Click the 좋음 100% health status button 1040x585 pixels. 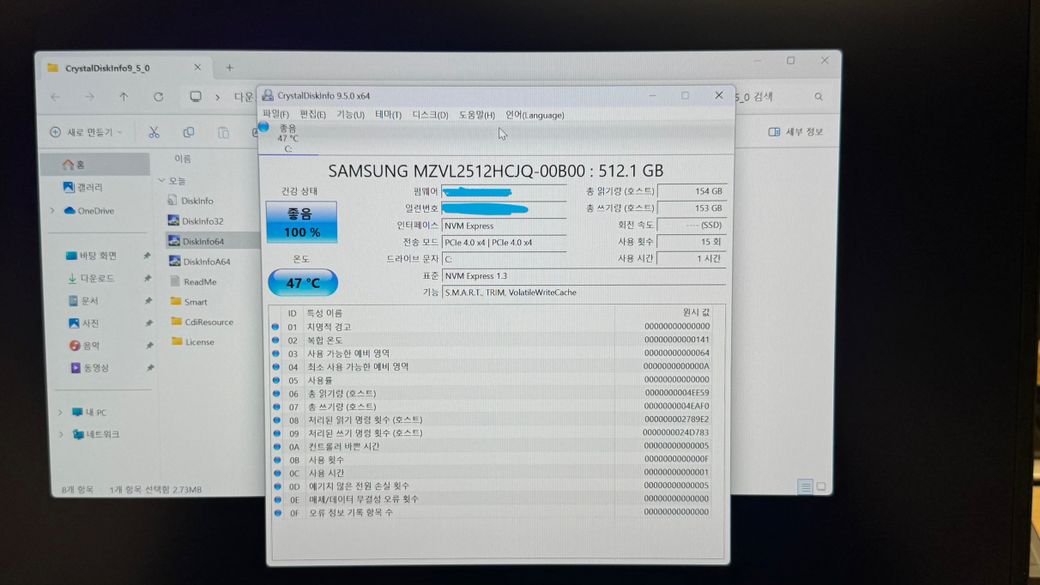(301, 222)
